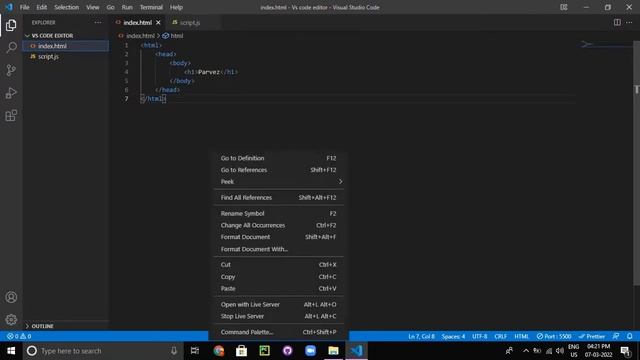Choose Copy from context menu
Screen dimensions: 640x360
(x=278, y=277)
